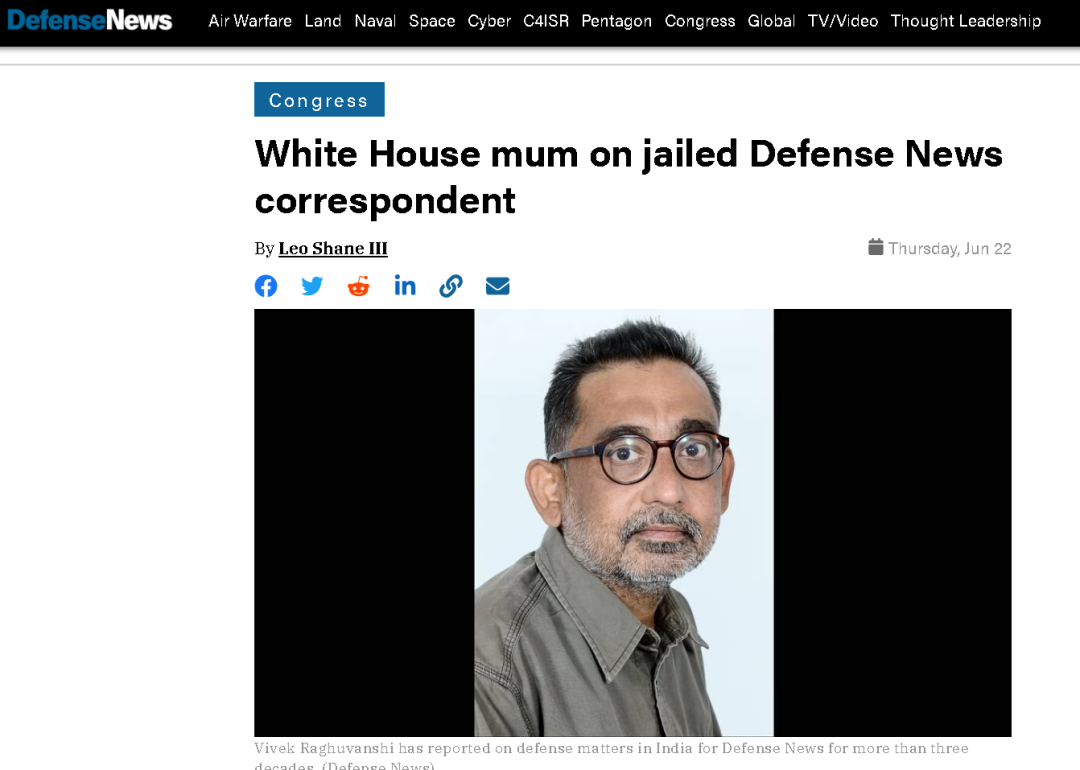Navigate to Naval section
This screenshot has width=1080, height=770.
pyautogui.click(x=375, y=21)
